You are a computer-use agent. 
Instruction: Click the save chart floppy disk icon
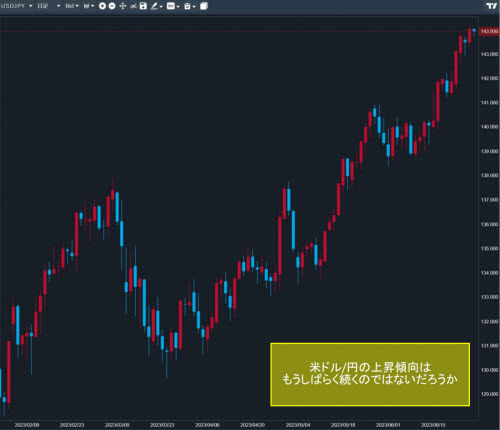point(143,6)
